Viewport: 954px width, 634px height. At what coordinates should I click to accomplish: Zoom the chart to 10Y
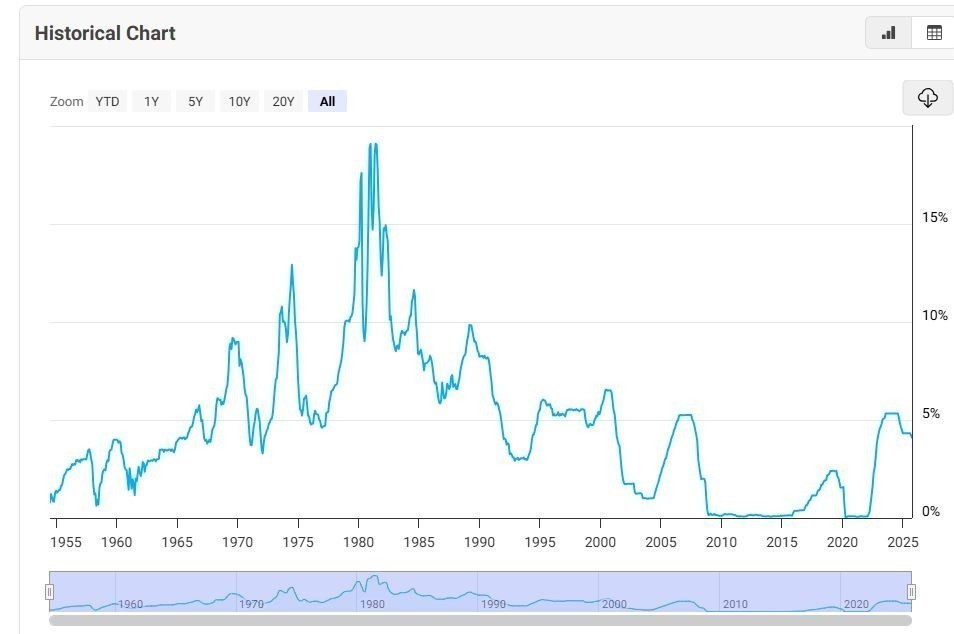(x=239, y=101)
